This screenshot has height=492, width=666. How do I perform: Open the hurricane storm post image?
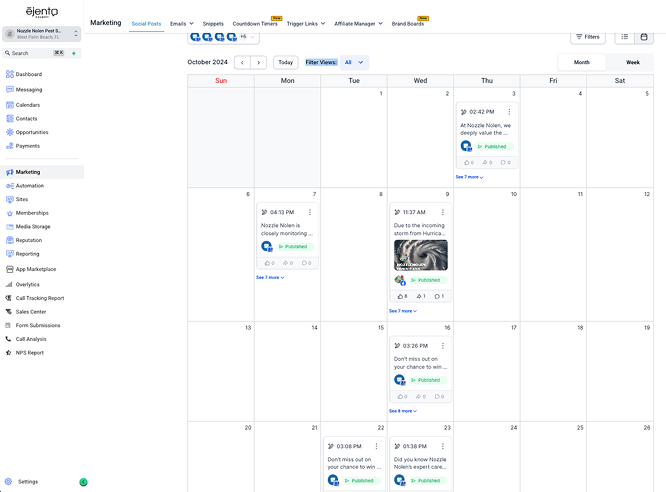coord(420,254)
